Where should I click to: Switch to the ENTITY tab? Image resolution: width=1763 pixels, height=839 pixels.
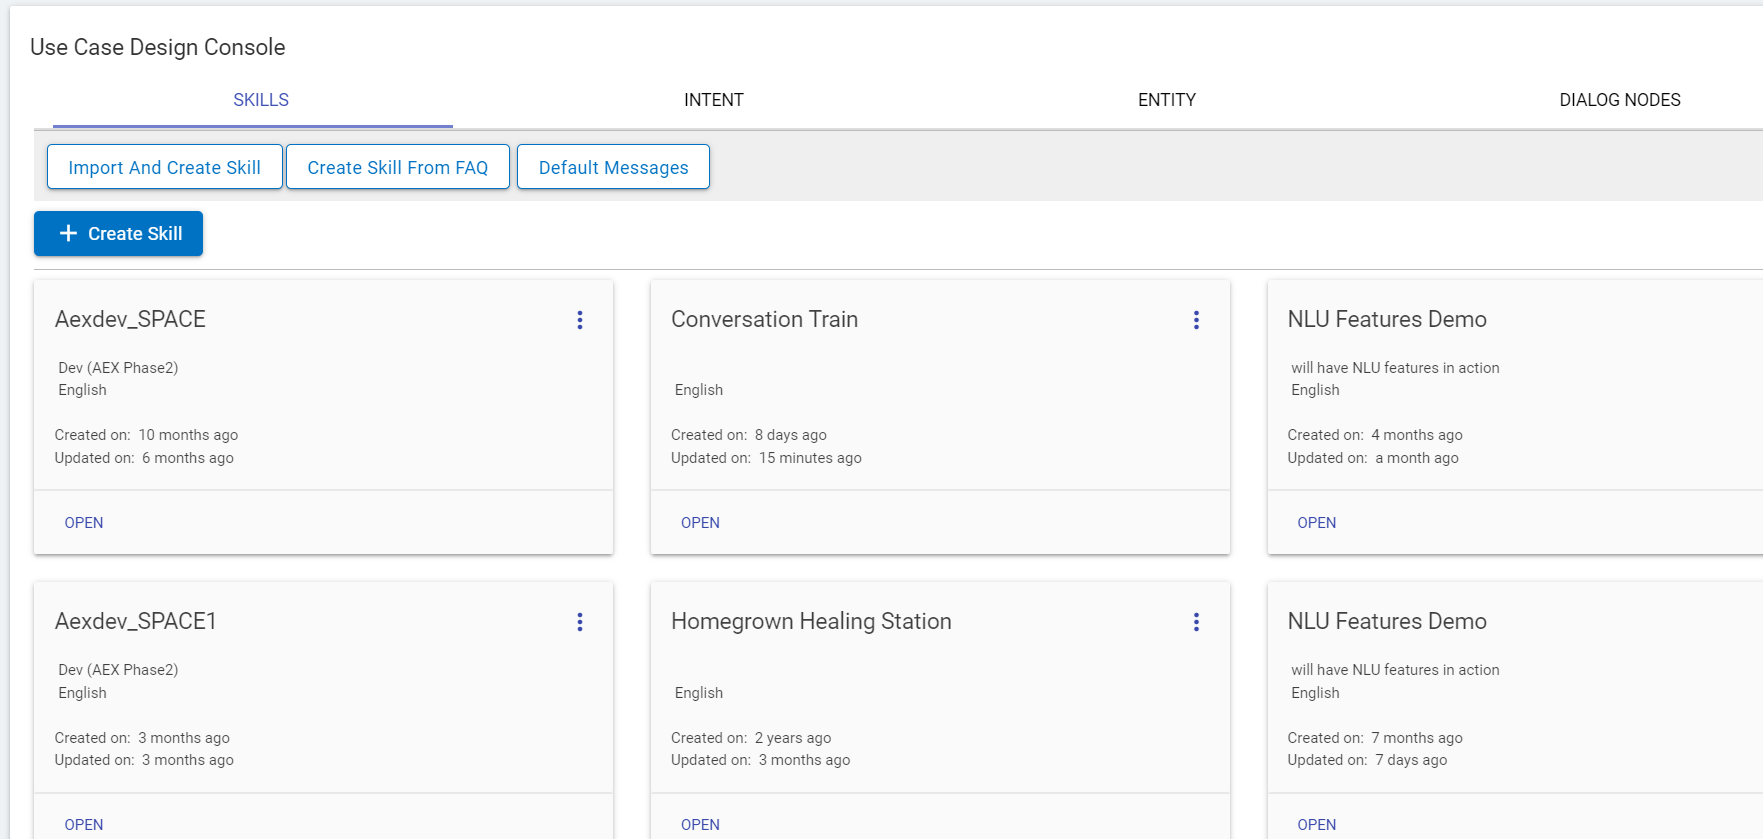1166,100
